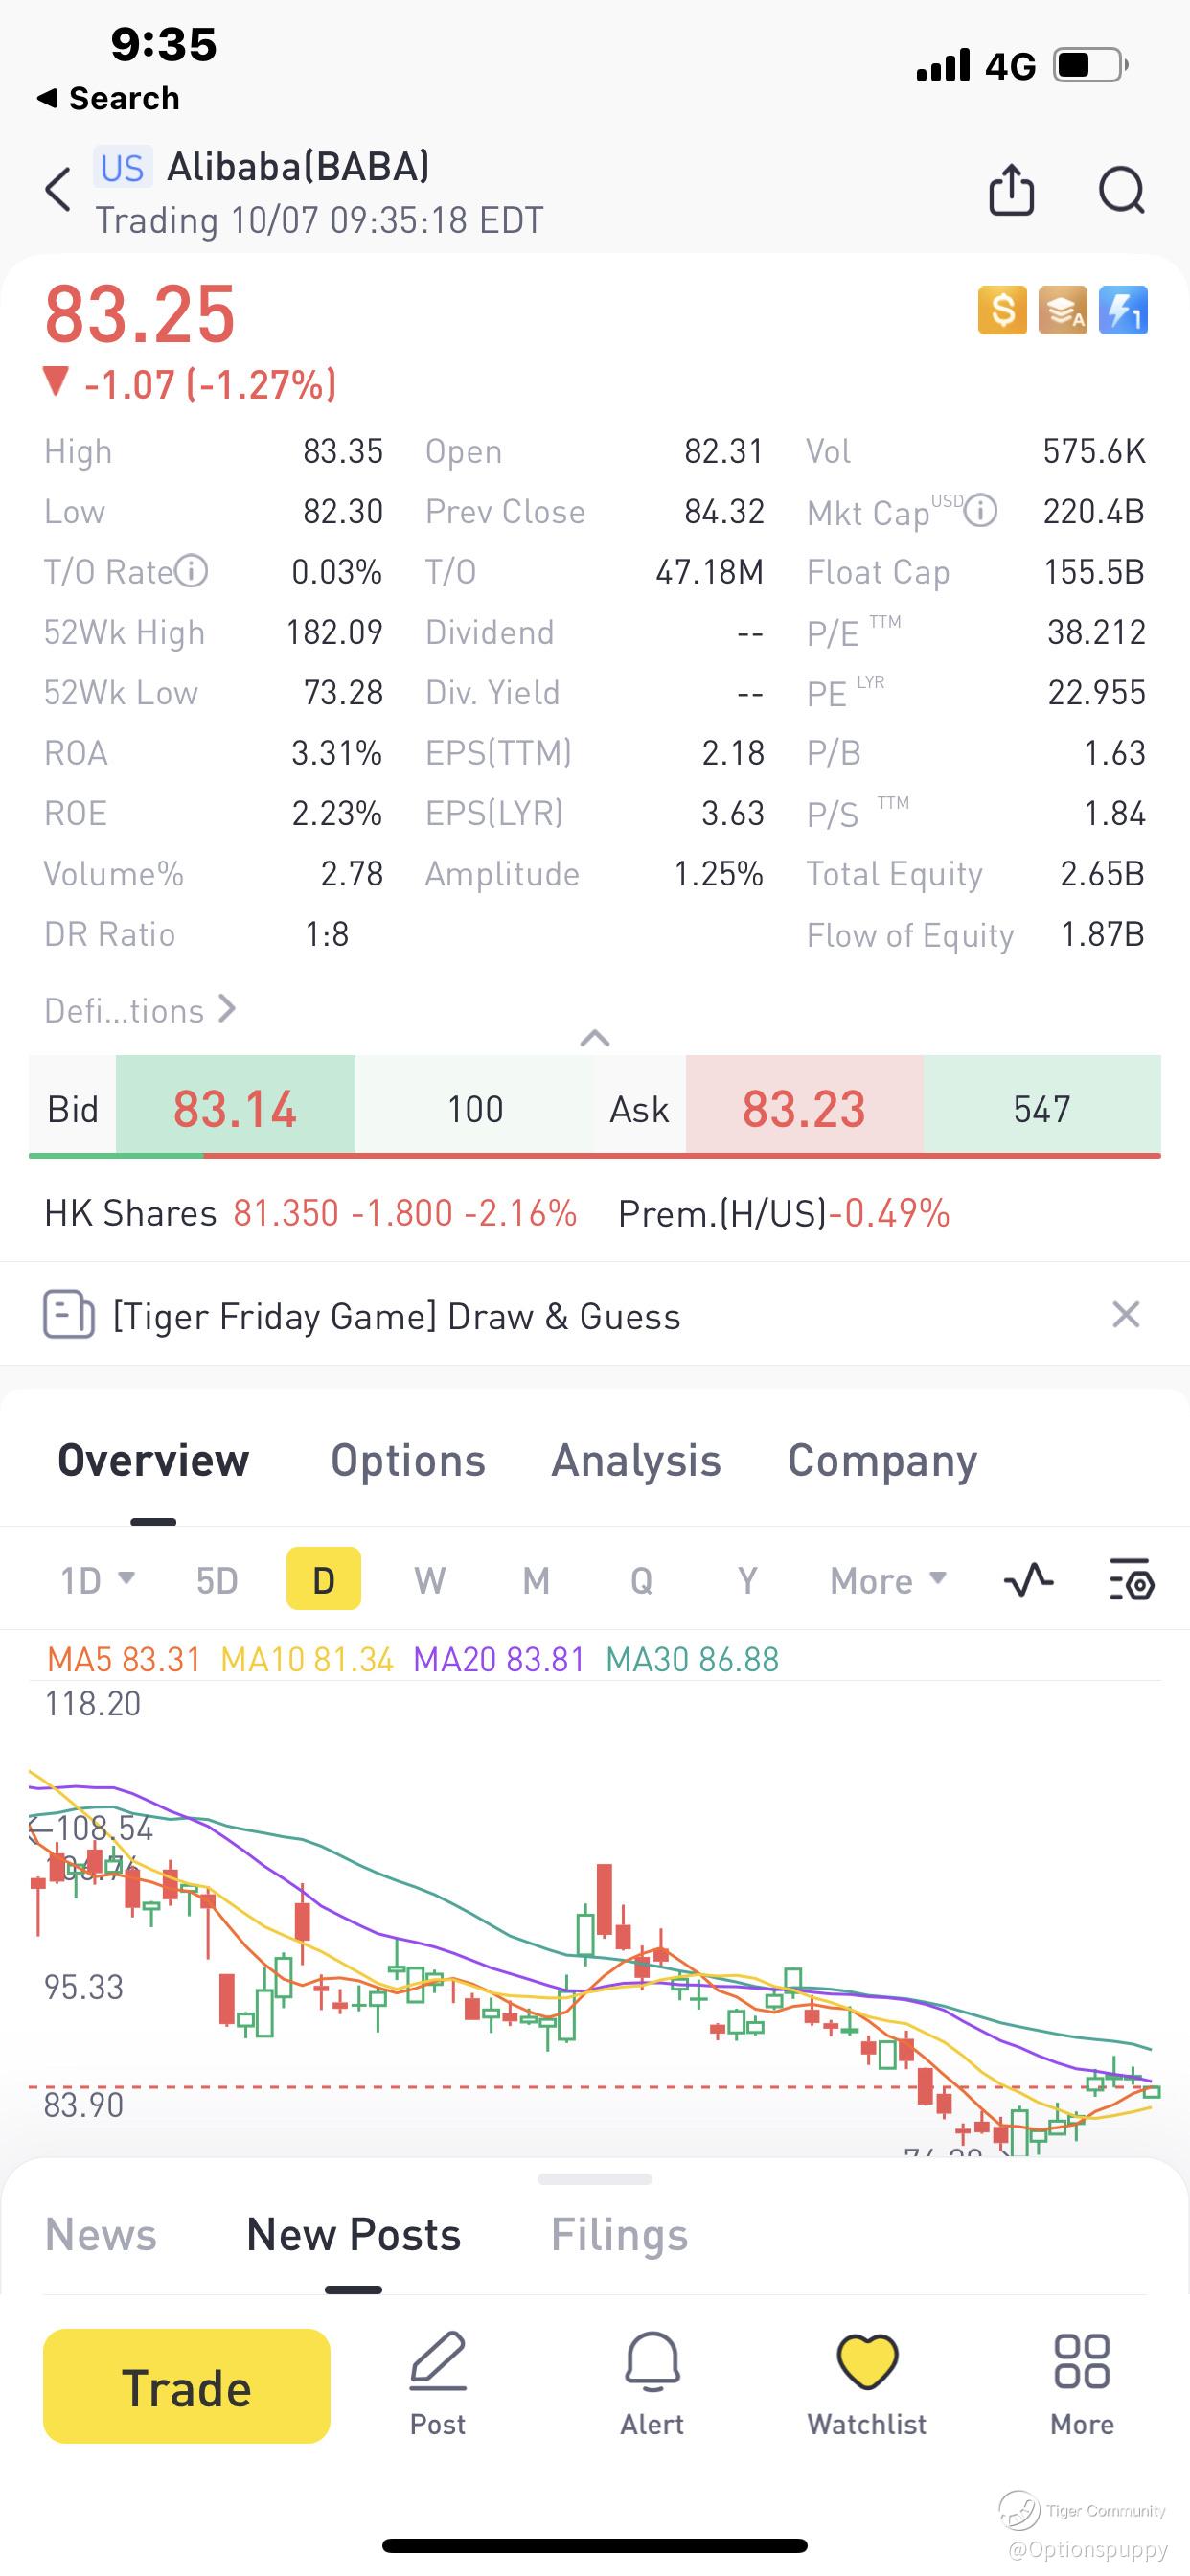
Task: Tap the blue lightning bolt badge
Action: [1123, 310]
